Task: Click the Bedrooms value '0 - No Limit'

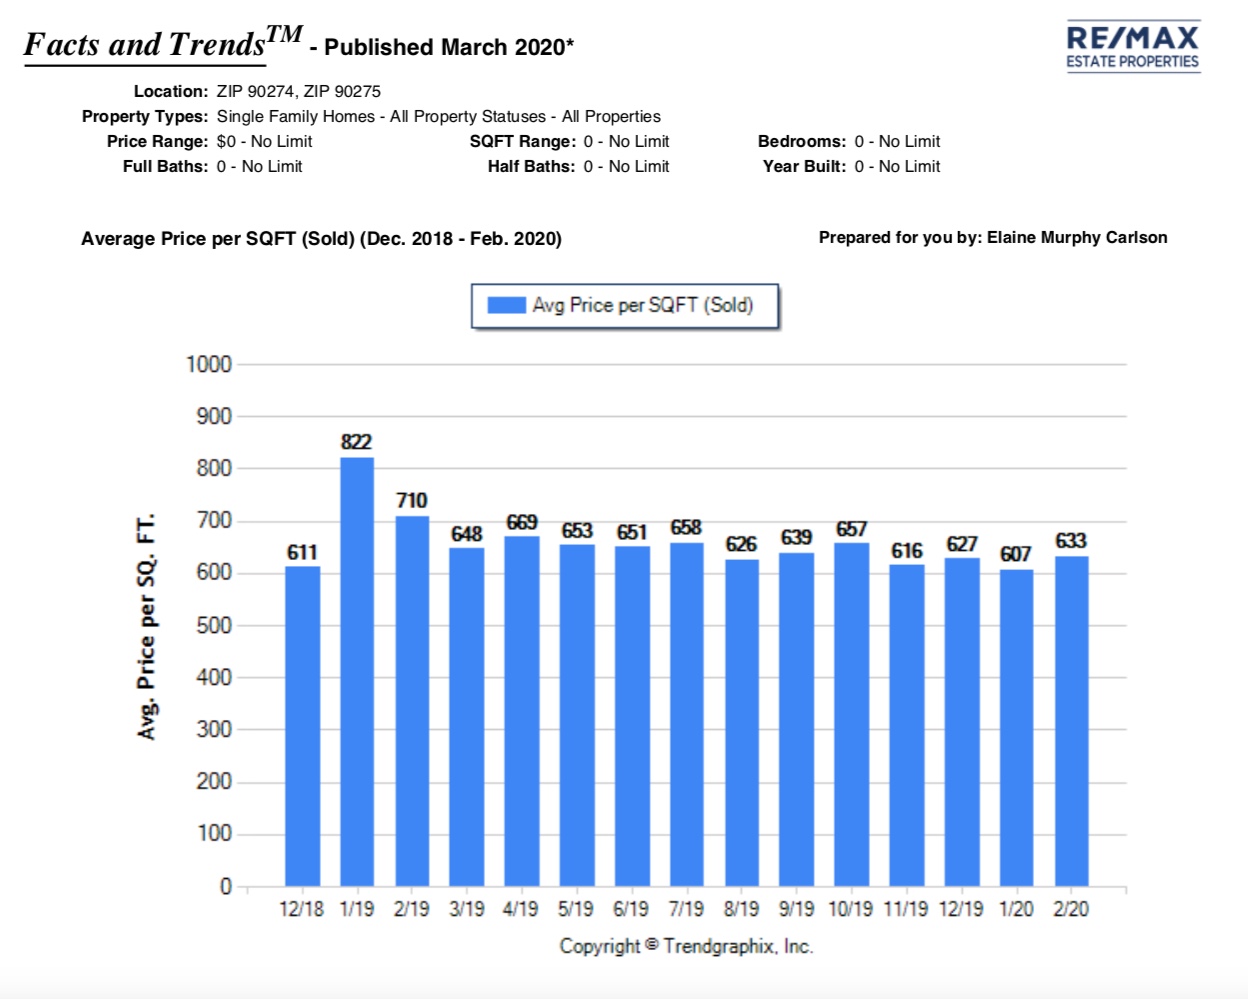Action: 898,141
